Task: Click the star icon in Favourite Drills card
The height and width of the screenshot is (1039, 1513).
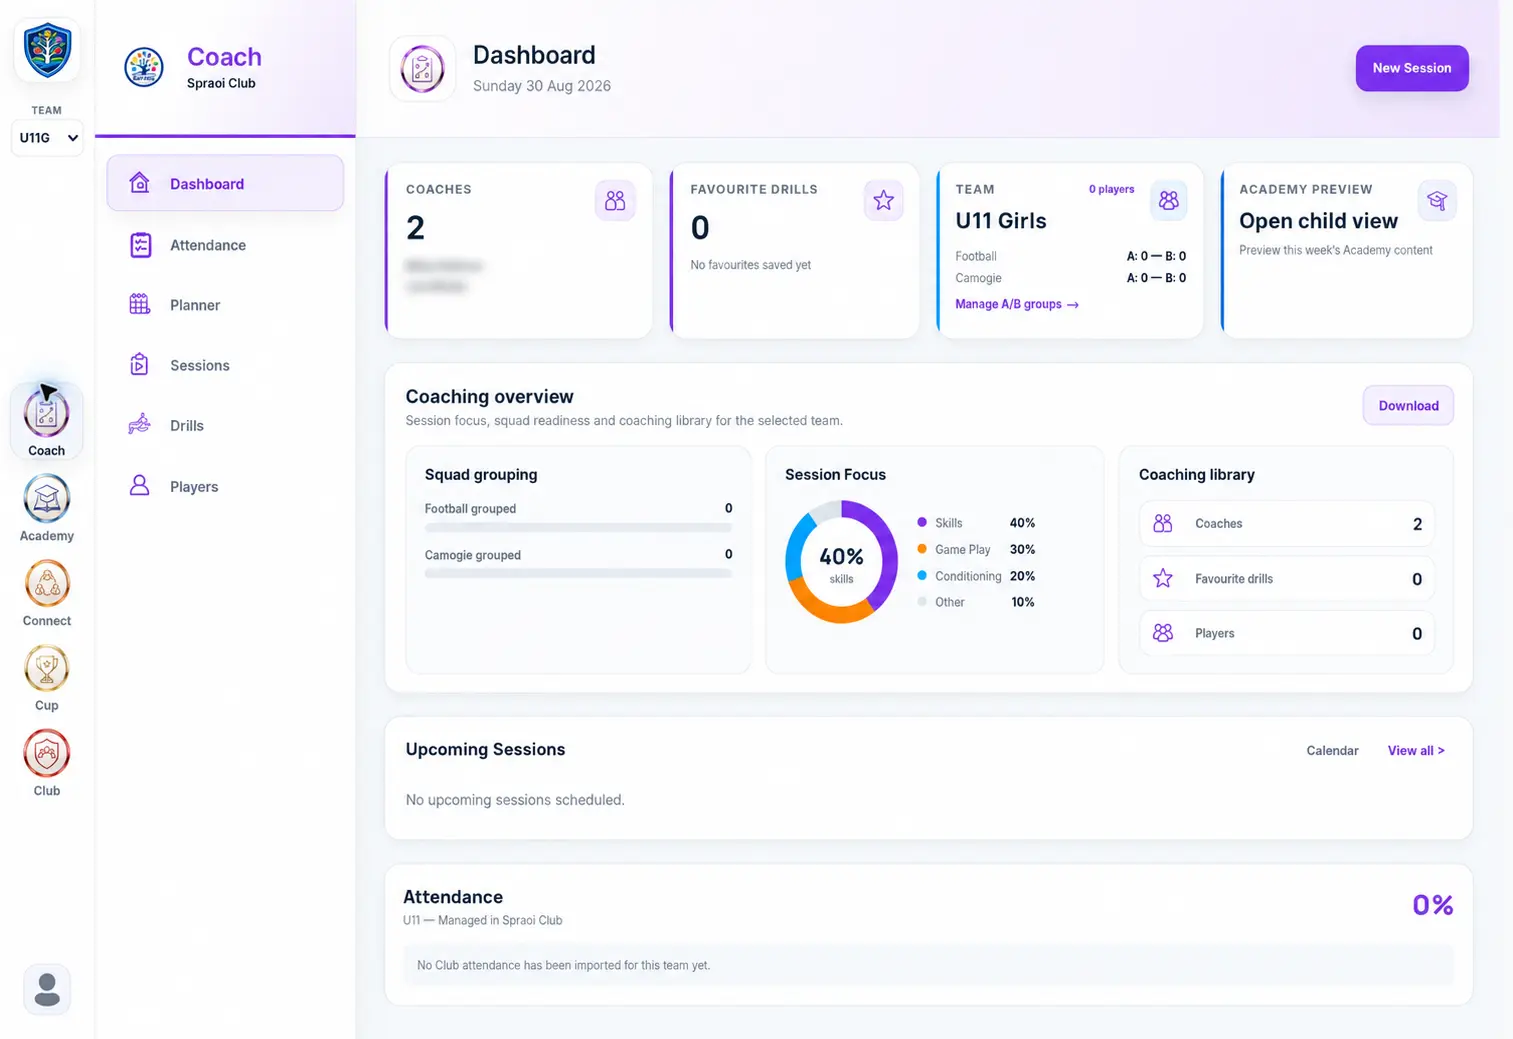Action: 883,201
